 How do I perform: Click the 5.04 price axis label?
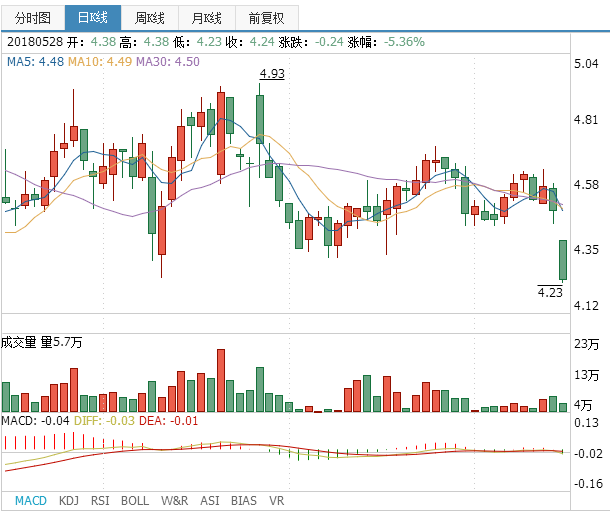[586, 63]
